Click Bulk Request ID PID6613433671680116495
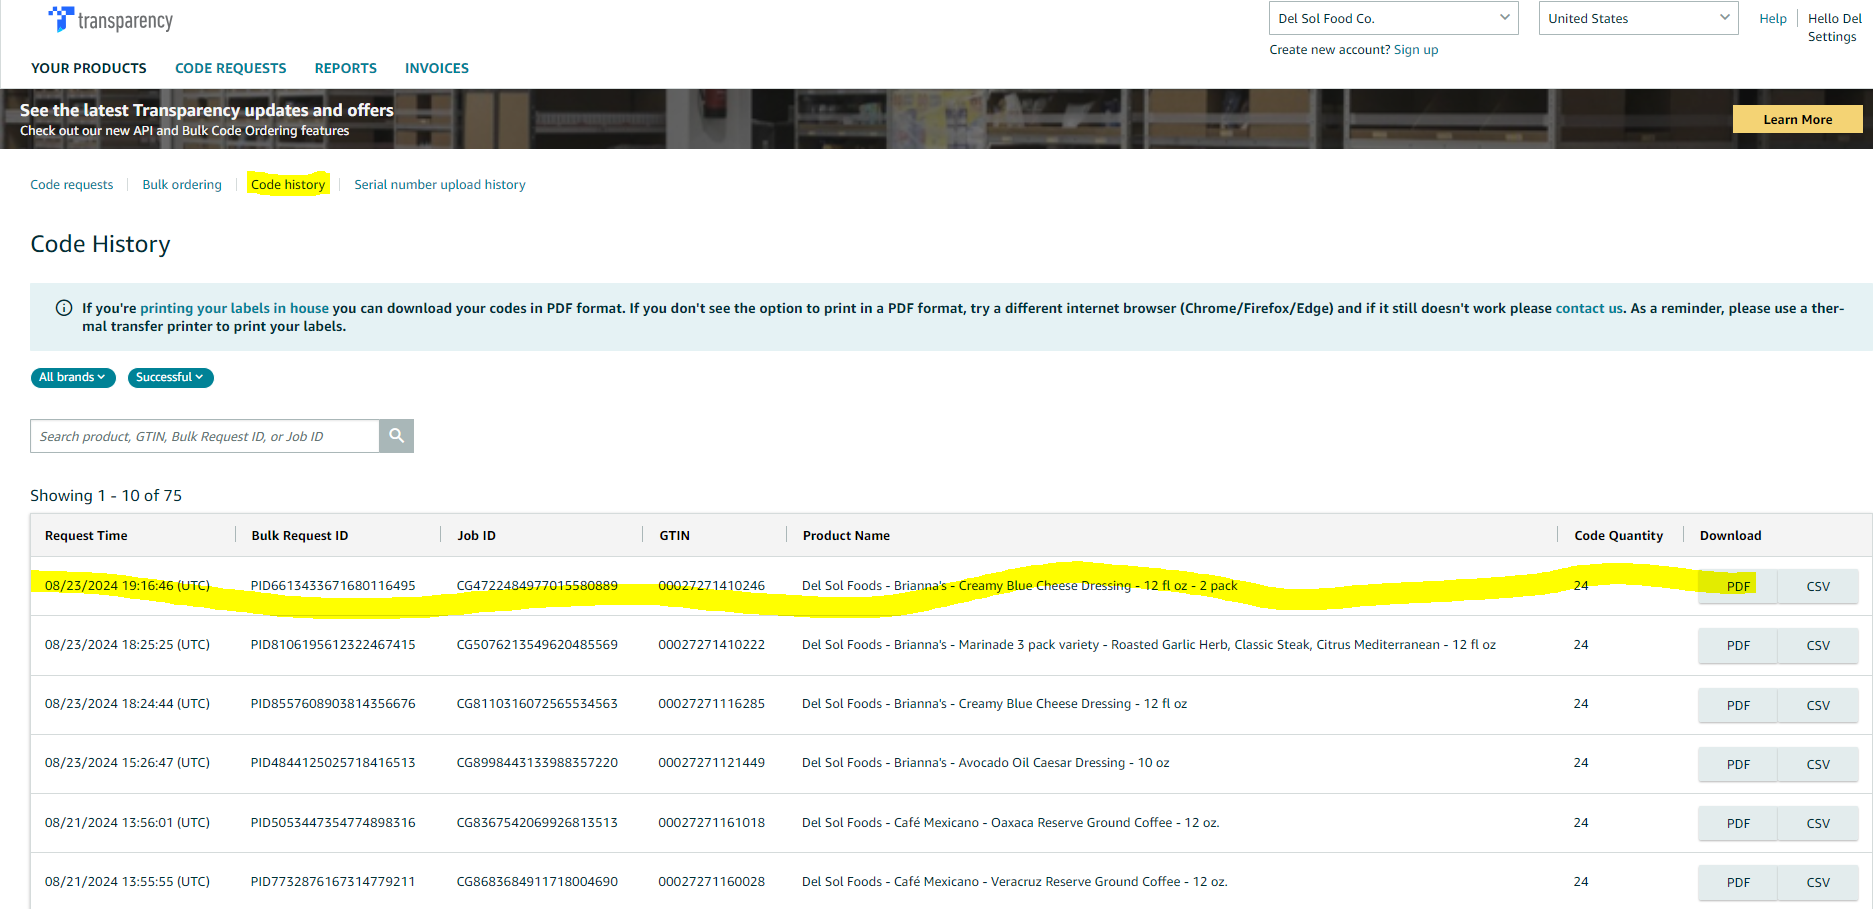The height and width of the screenshot is (909, 1873). (333, 585)
